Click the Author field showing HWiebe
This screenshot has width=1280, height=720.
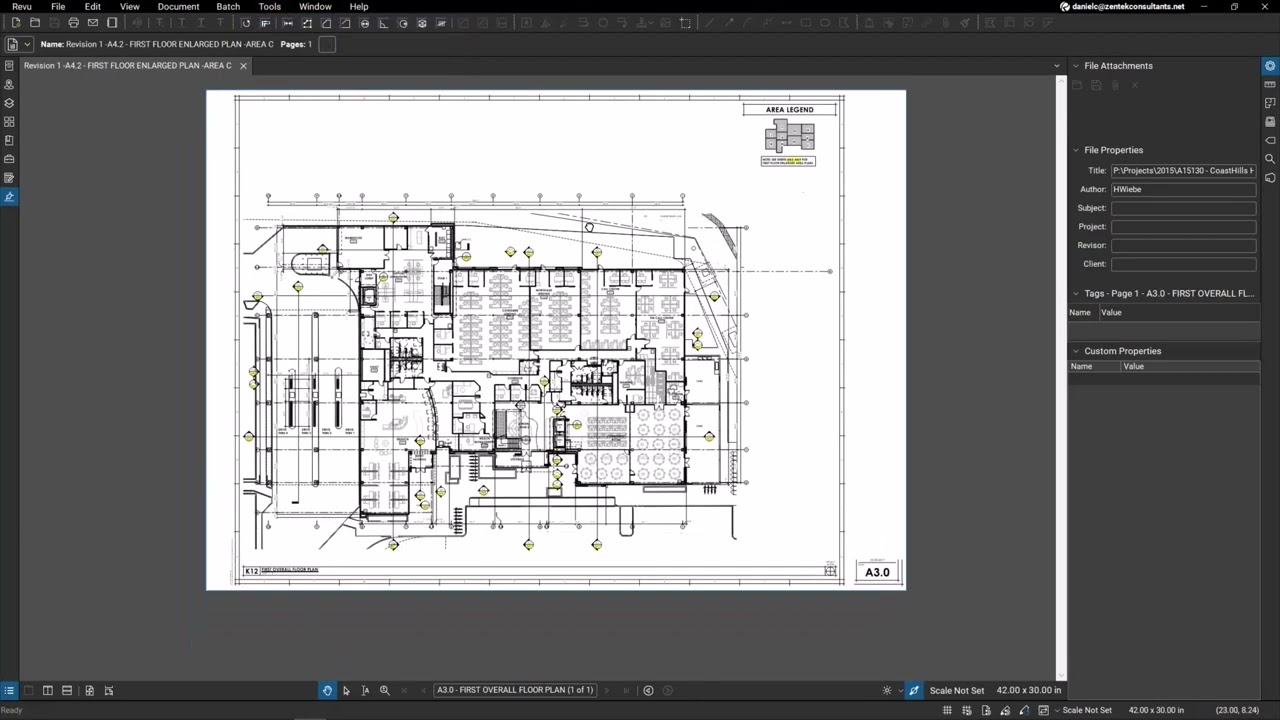(x=1183, y=189)
